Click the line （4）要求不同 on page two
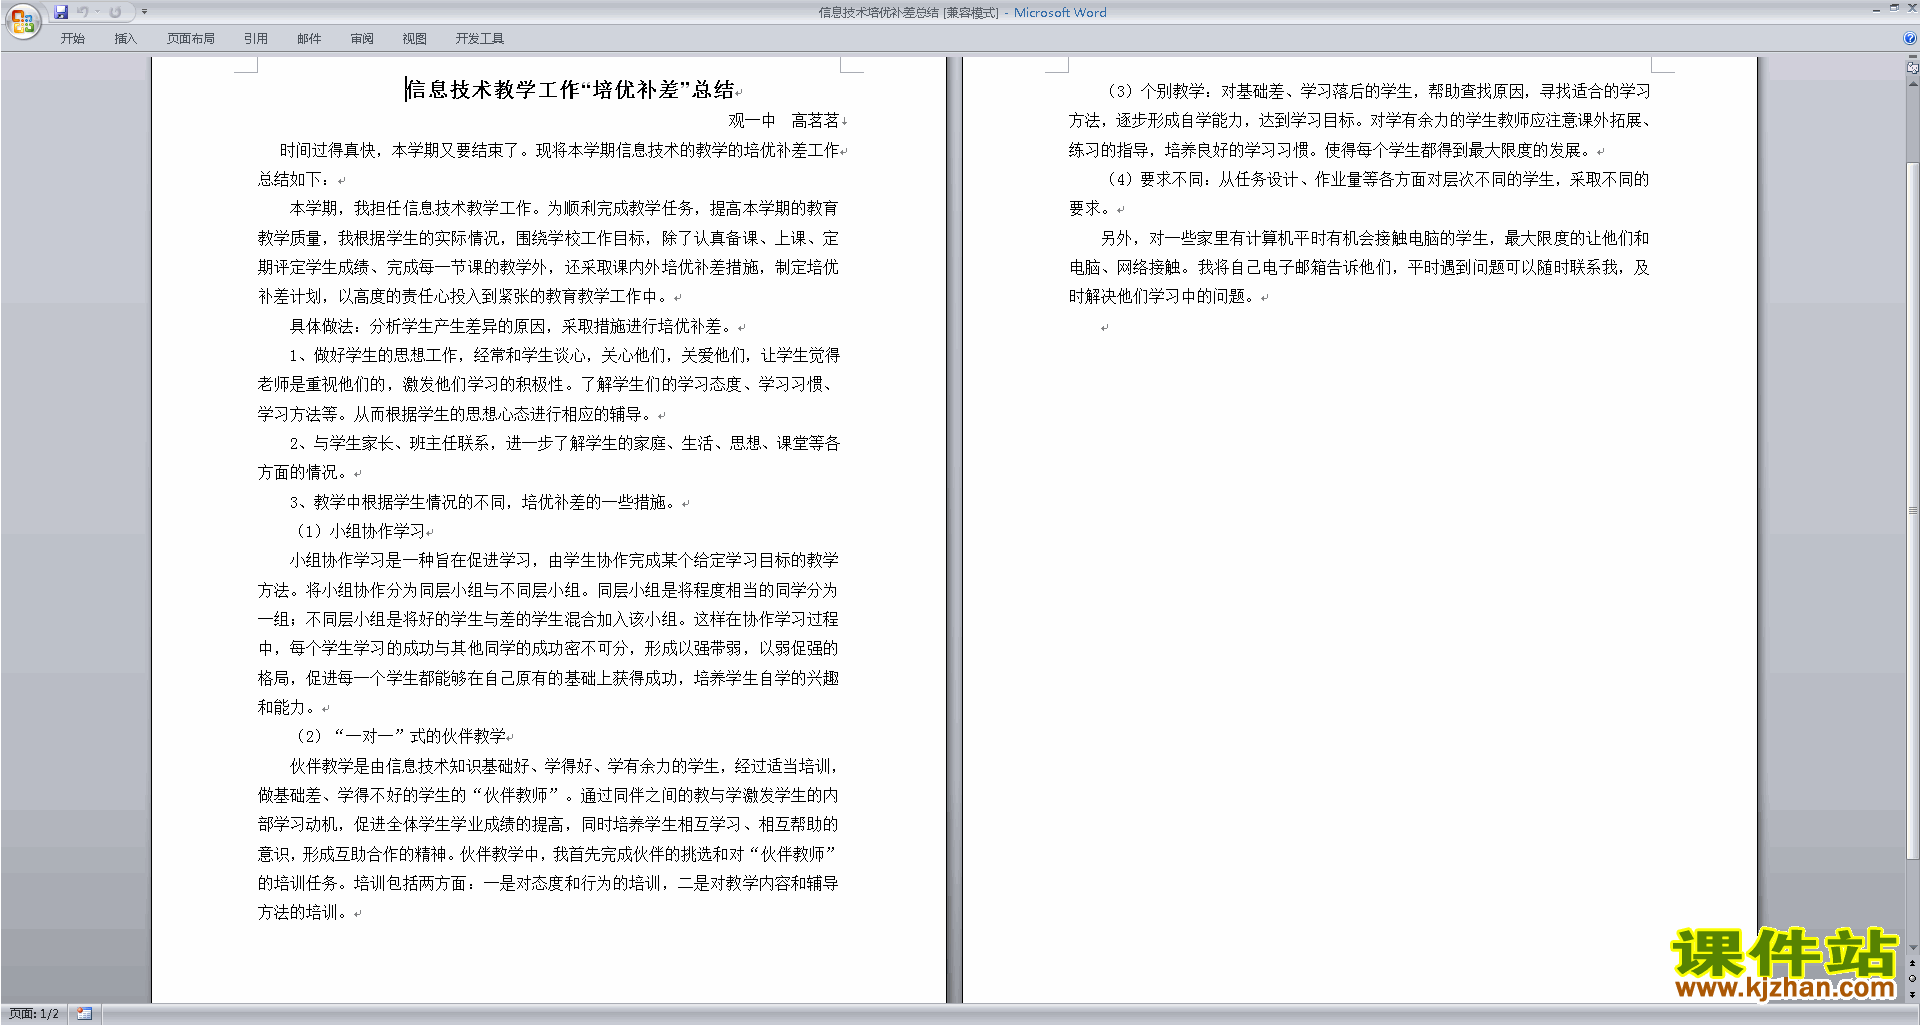The width and height of the screenshot is (1920, 1025). [x=1376, y=179]
